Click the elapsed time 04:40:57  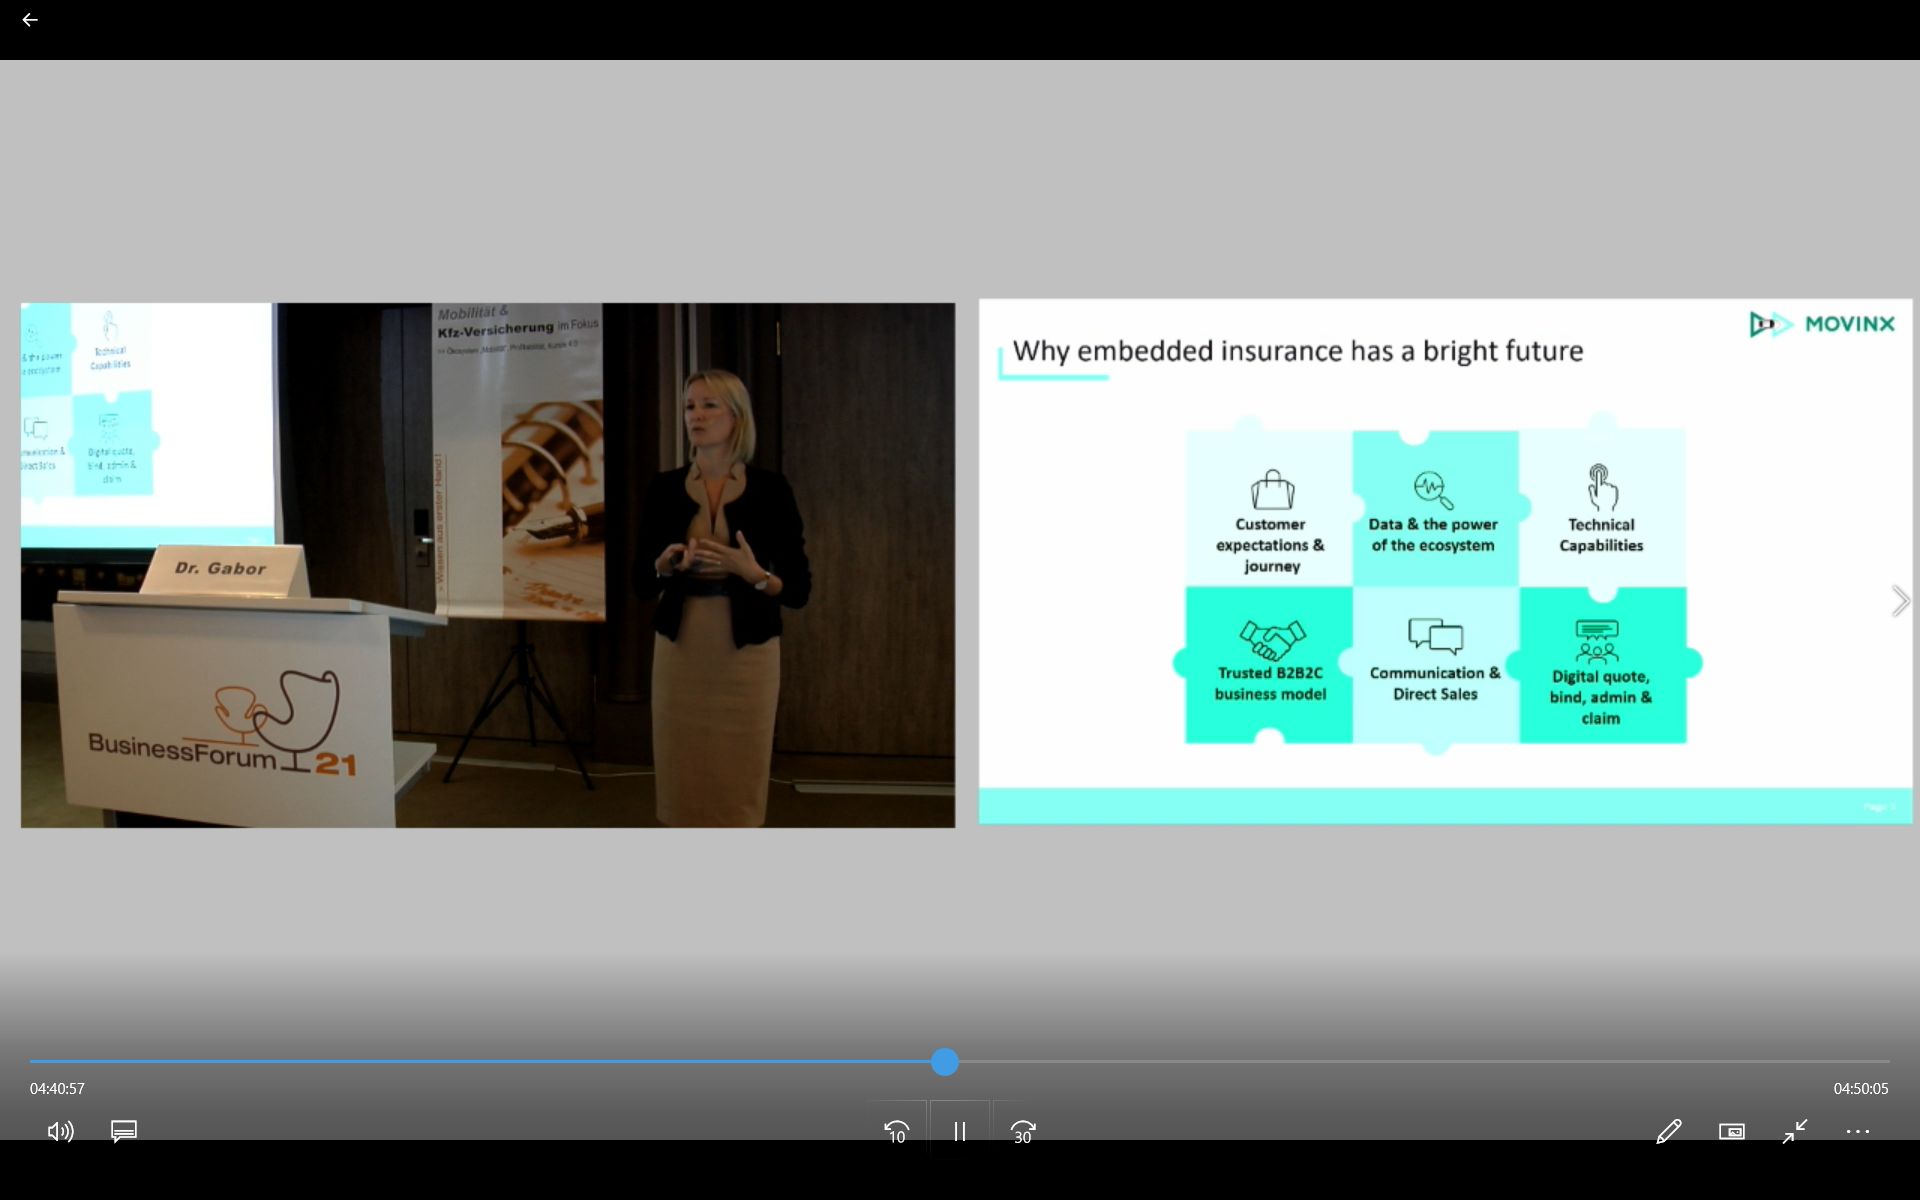click(57, 1088)
